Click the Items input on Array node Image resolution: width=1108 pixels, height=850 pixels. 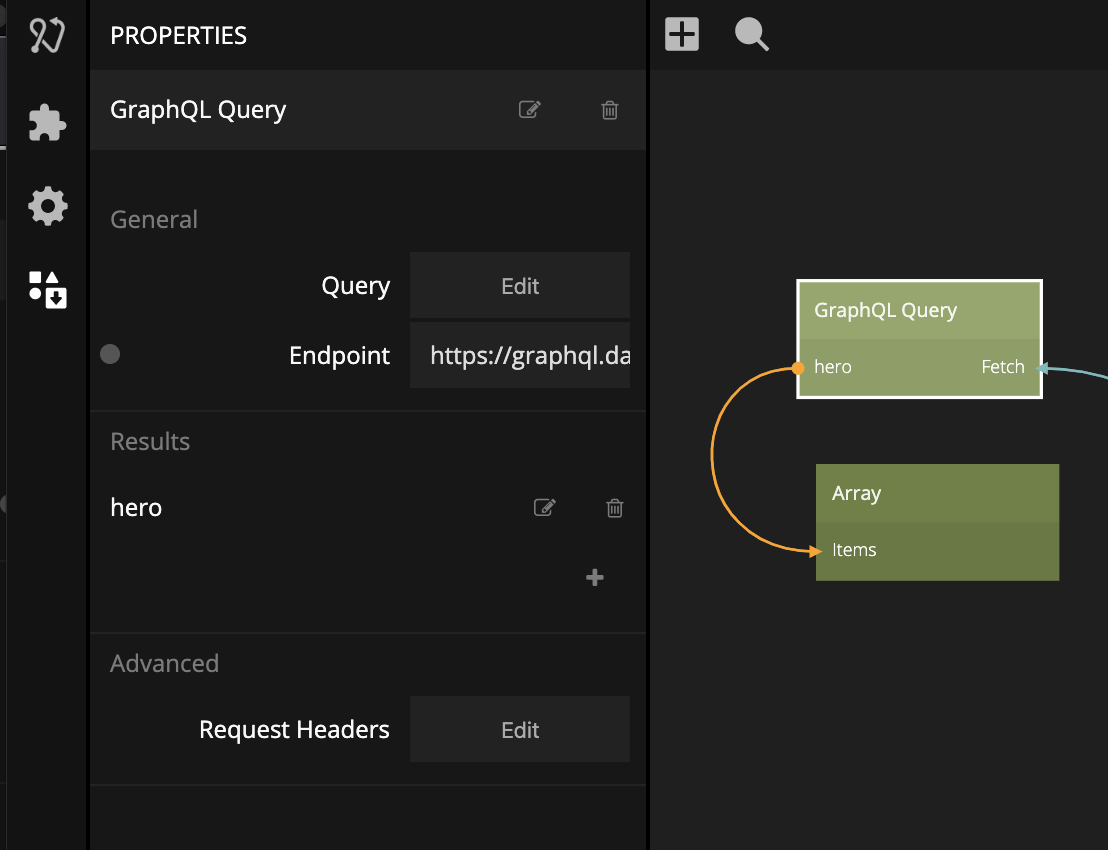coord(854,550)
